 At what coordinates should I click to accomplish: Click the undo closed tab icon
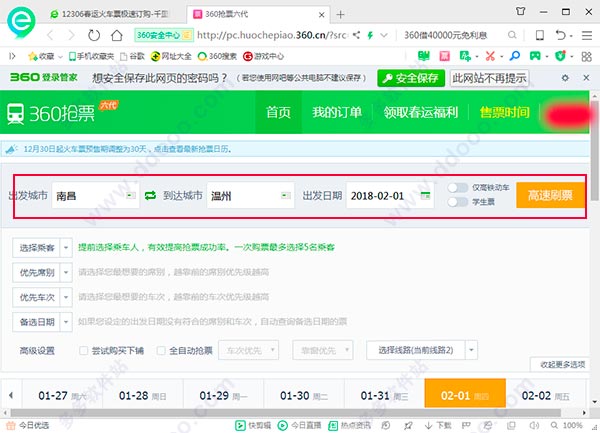560,35
